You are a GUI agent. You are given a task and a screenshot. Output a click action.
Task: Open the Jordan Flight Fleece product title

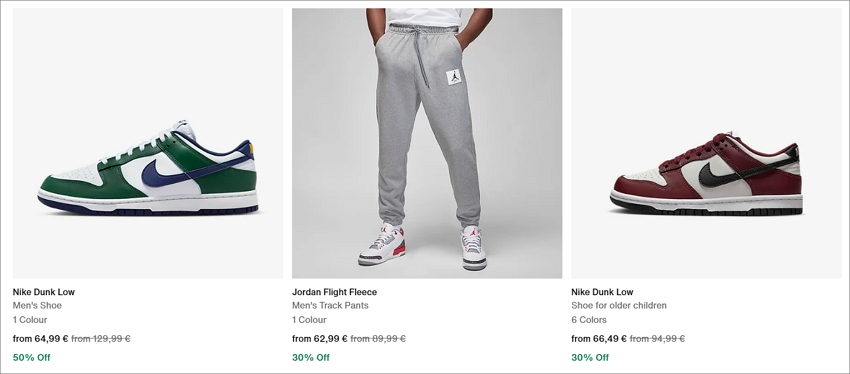click(334, 292)
